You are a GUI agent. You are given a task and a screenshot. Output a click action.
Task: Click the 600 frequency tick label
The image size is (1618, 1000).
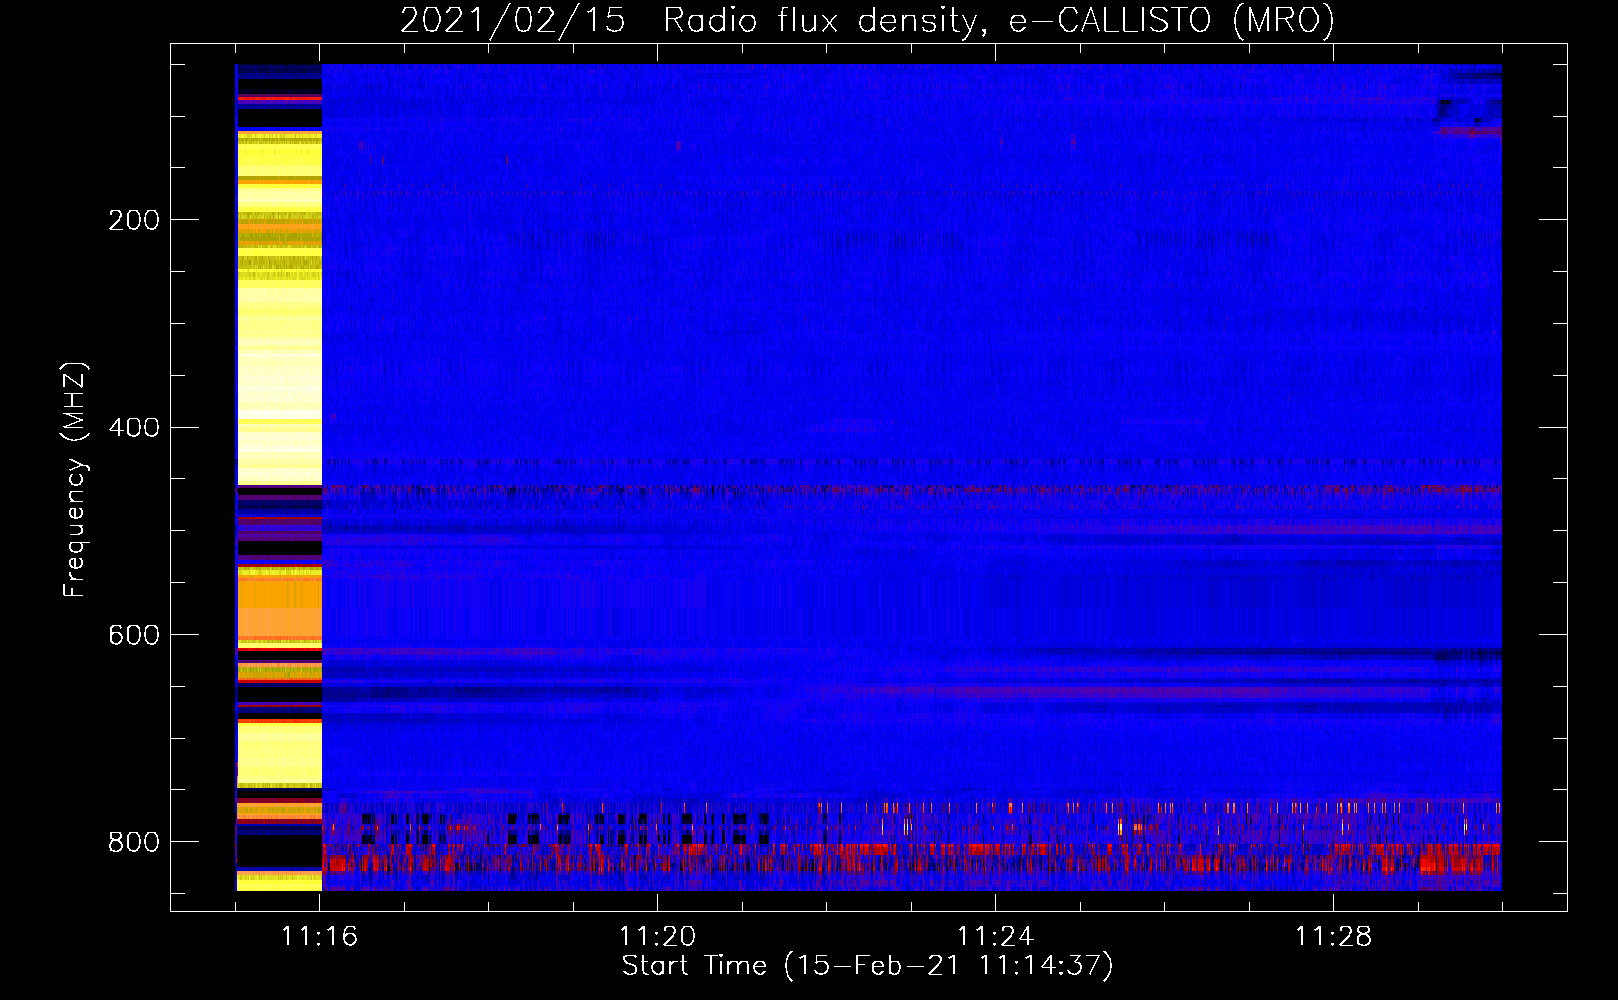[134, 635]
